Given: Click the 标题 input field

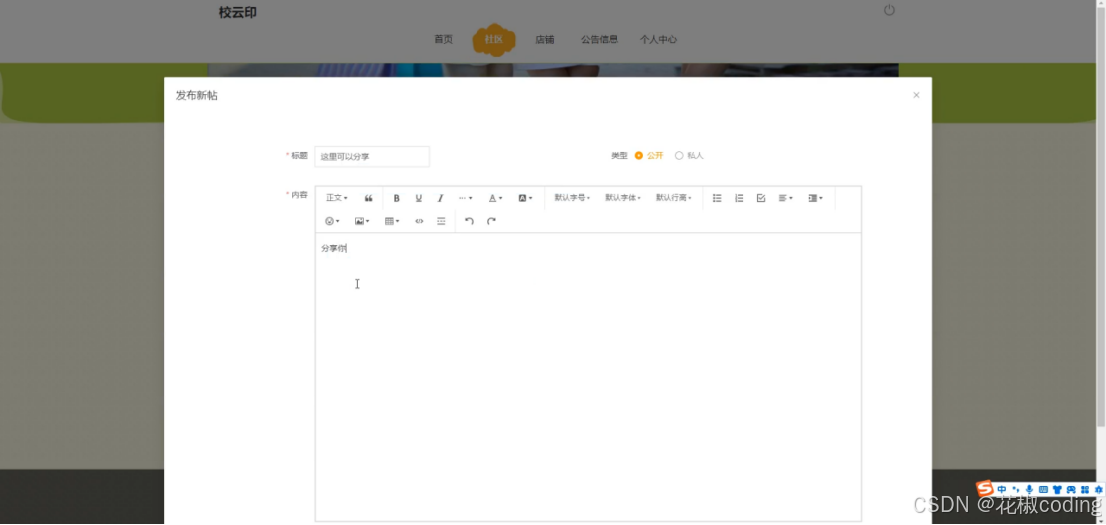Looking at the screenshot, I should coord(372,156).
